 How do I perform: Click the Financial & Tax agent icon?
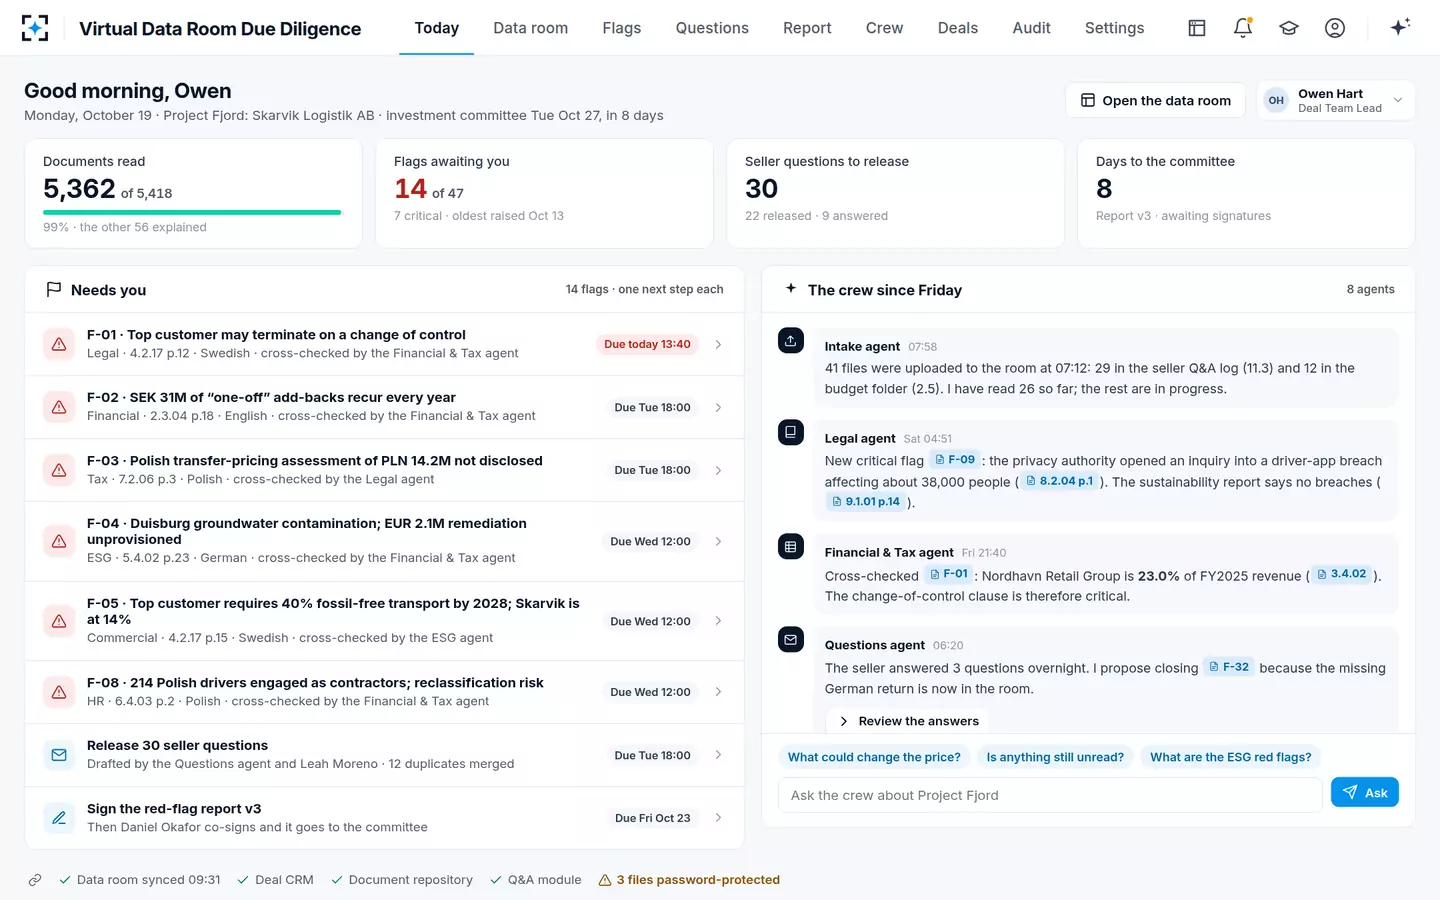click(791, 546)
